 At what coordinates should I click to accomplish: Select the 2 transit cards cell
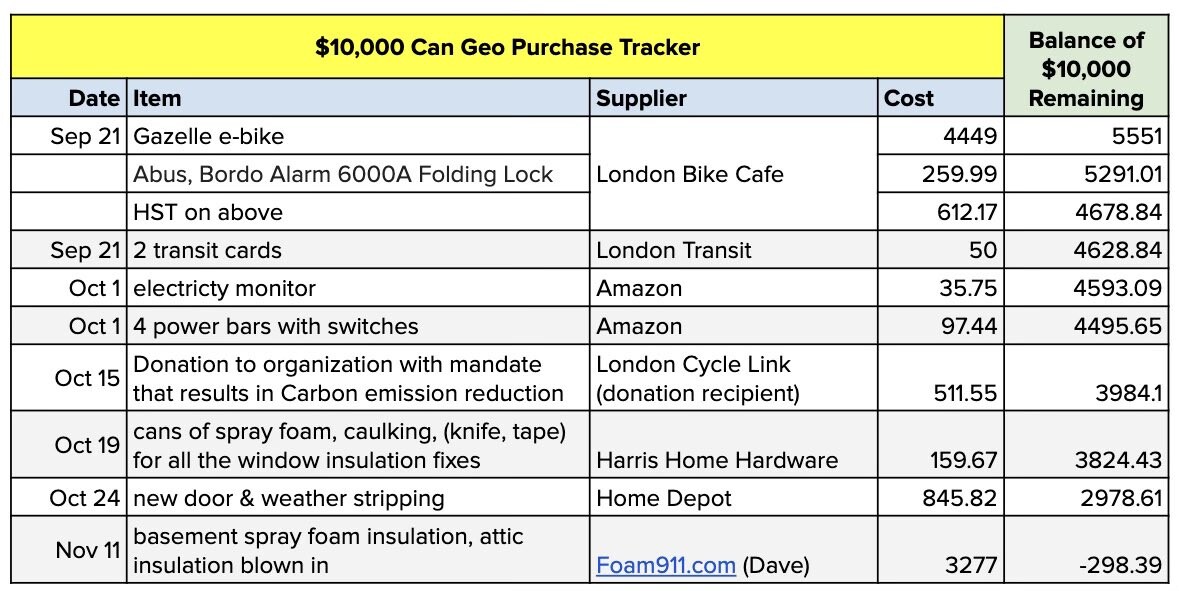point(207,250)
